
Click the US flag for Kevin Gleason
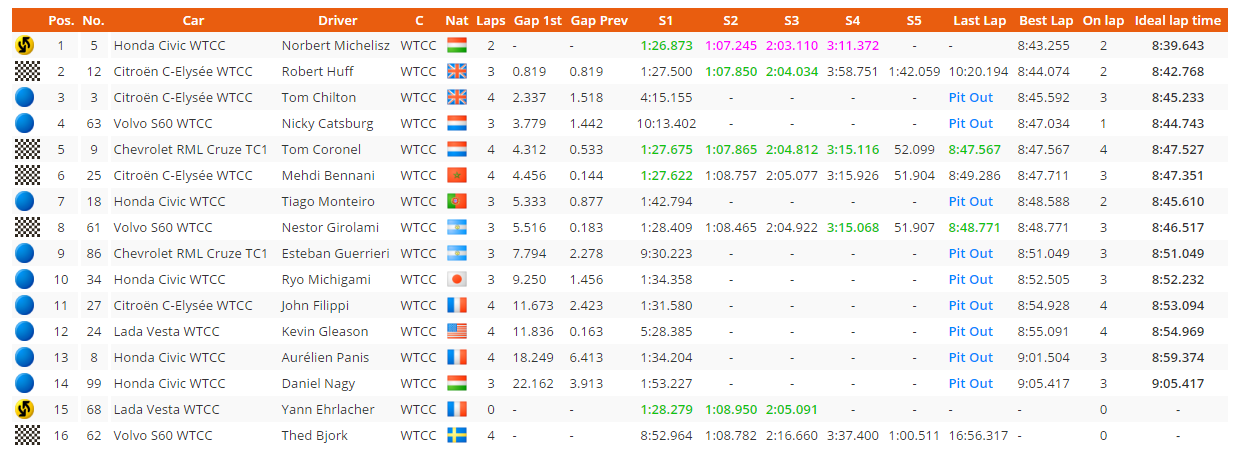[x=456, y=332]
